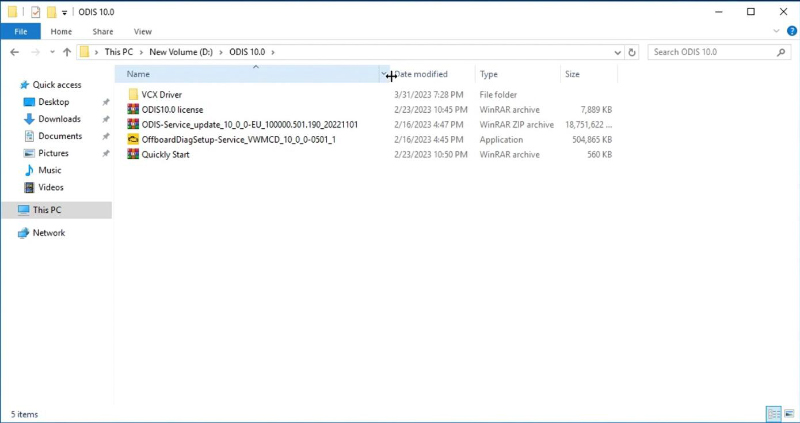Select 'OffboardDiagSetup-Service_VWMCD_10_0_0-0501_1' file name
Screen dimensions: 800x423
[x=239, y=139]
